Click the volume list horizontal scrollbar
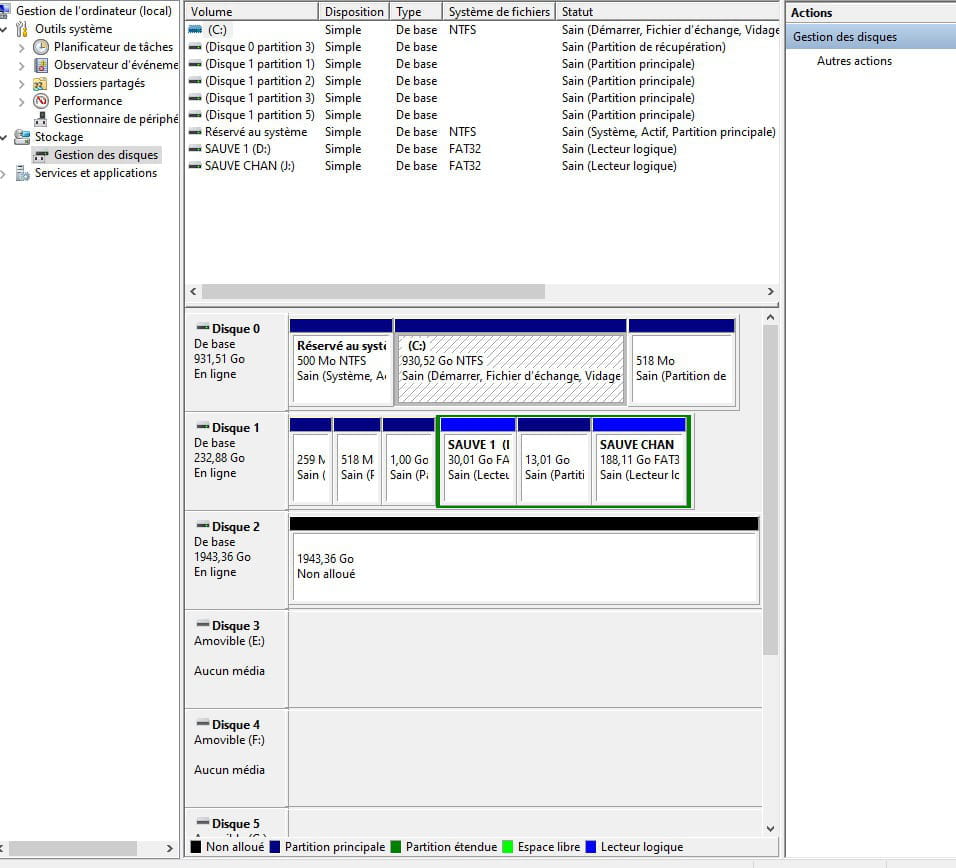 tap(373, 292)
